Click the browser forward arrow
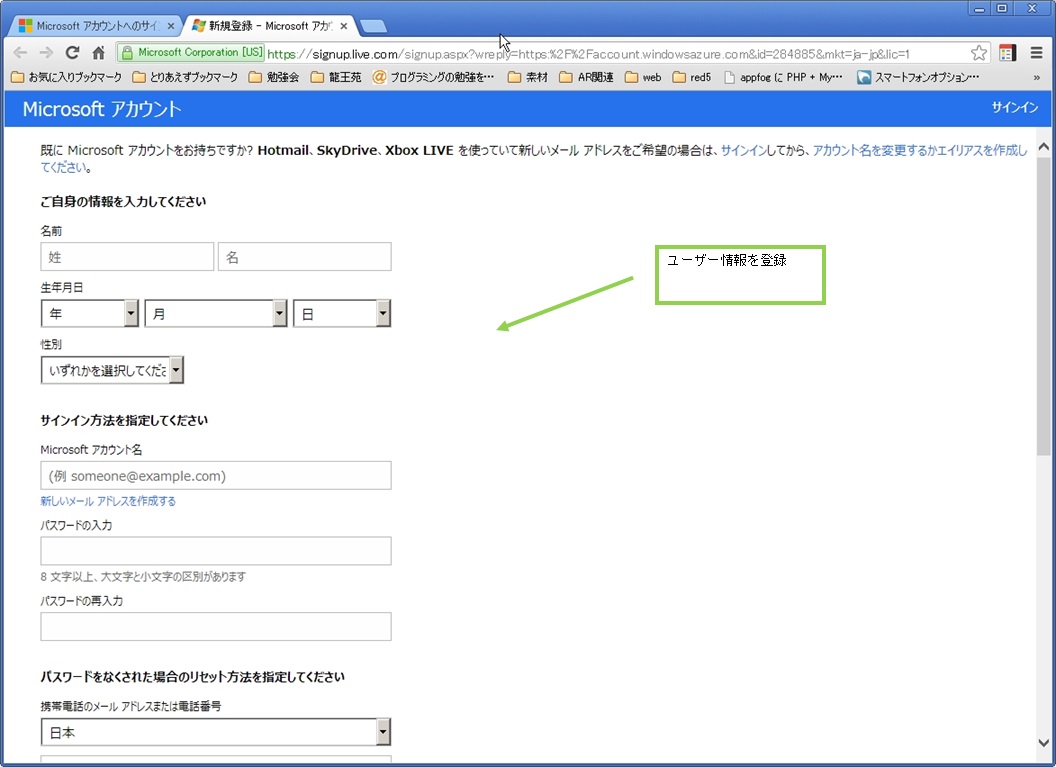 coord(46,53)
